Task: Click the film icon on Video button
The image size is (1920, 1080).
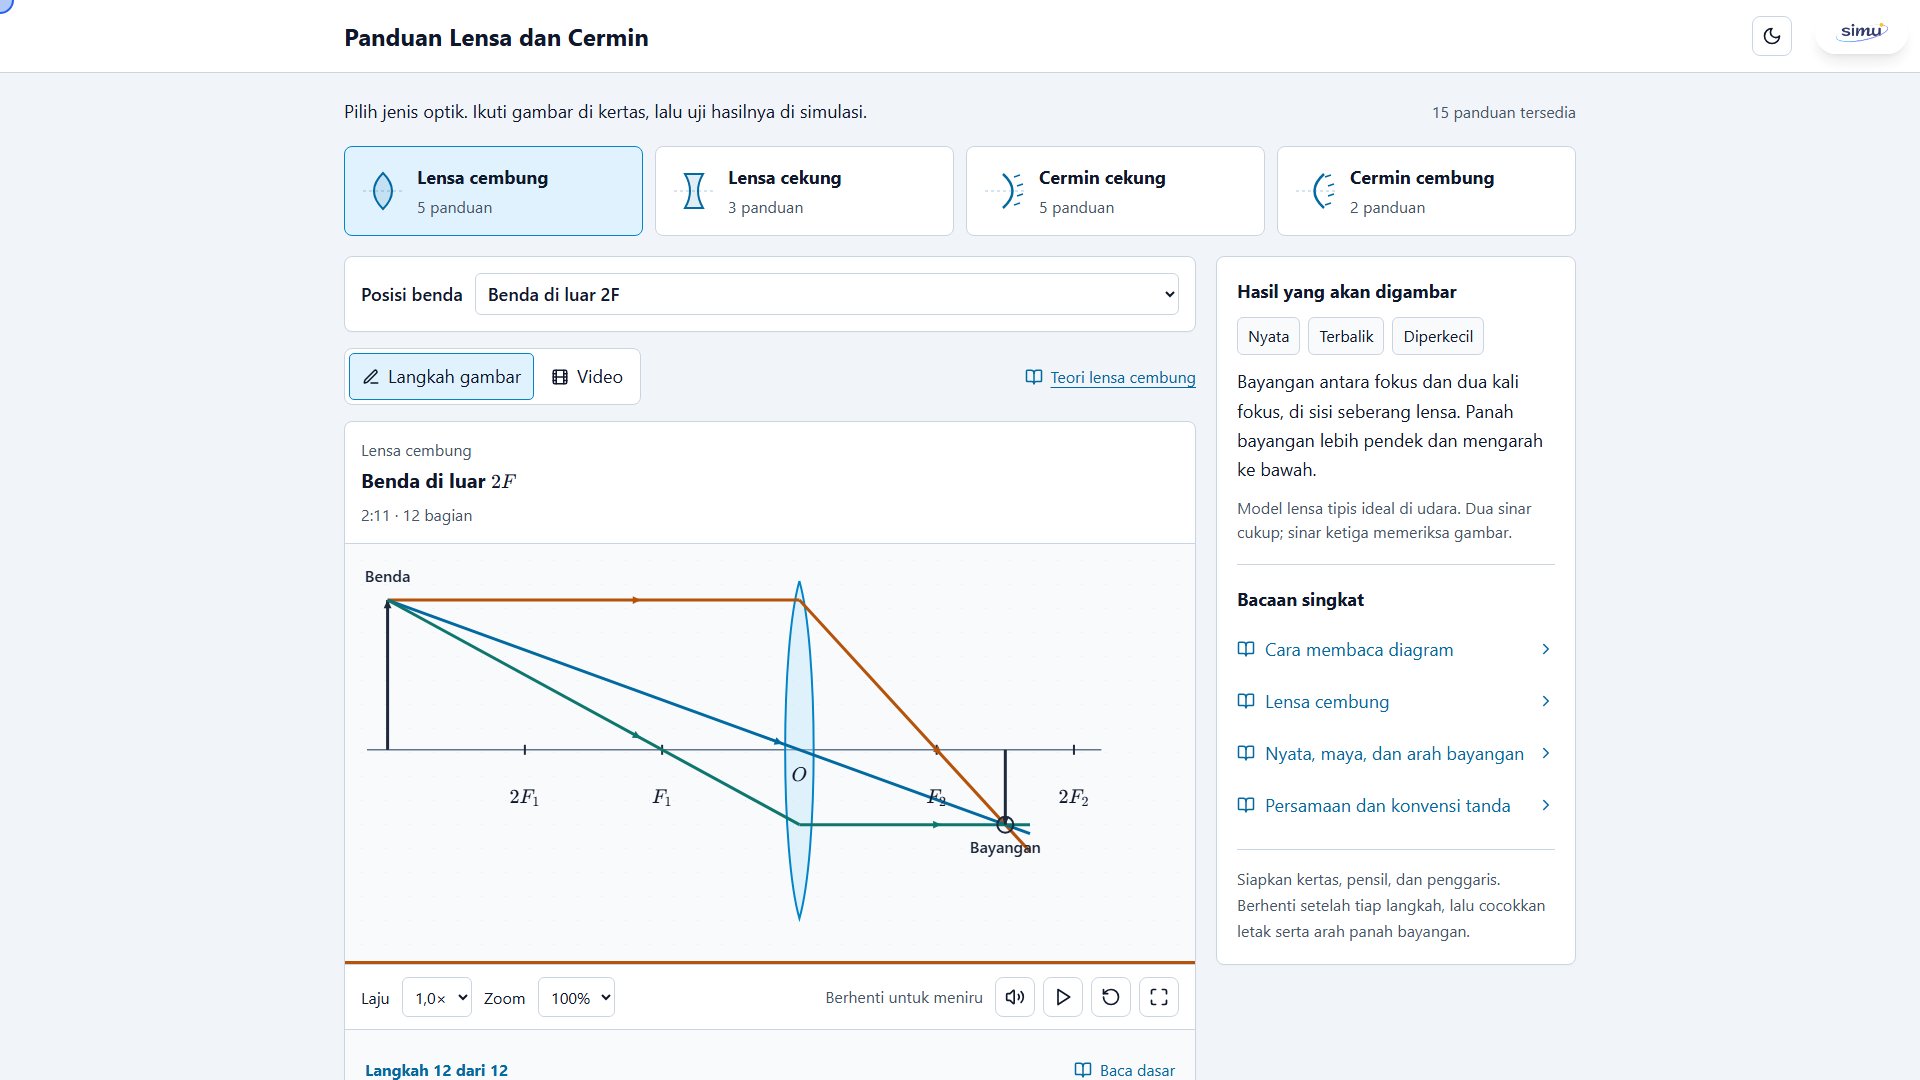Action: click(560, 377)
